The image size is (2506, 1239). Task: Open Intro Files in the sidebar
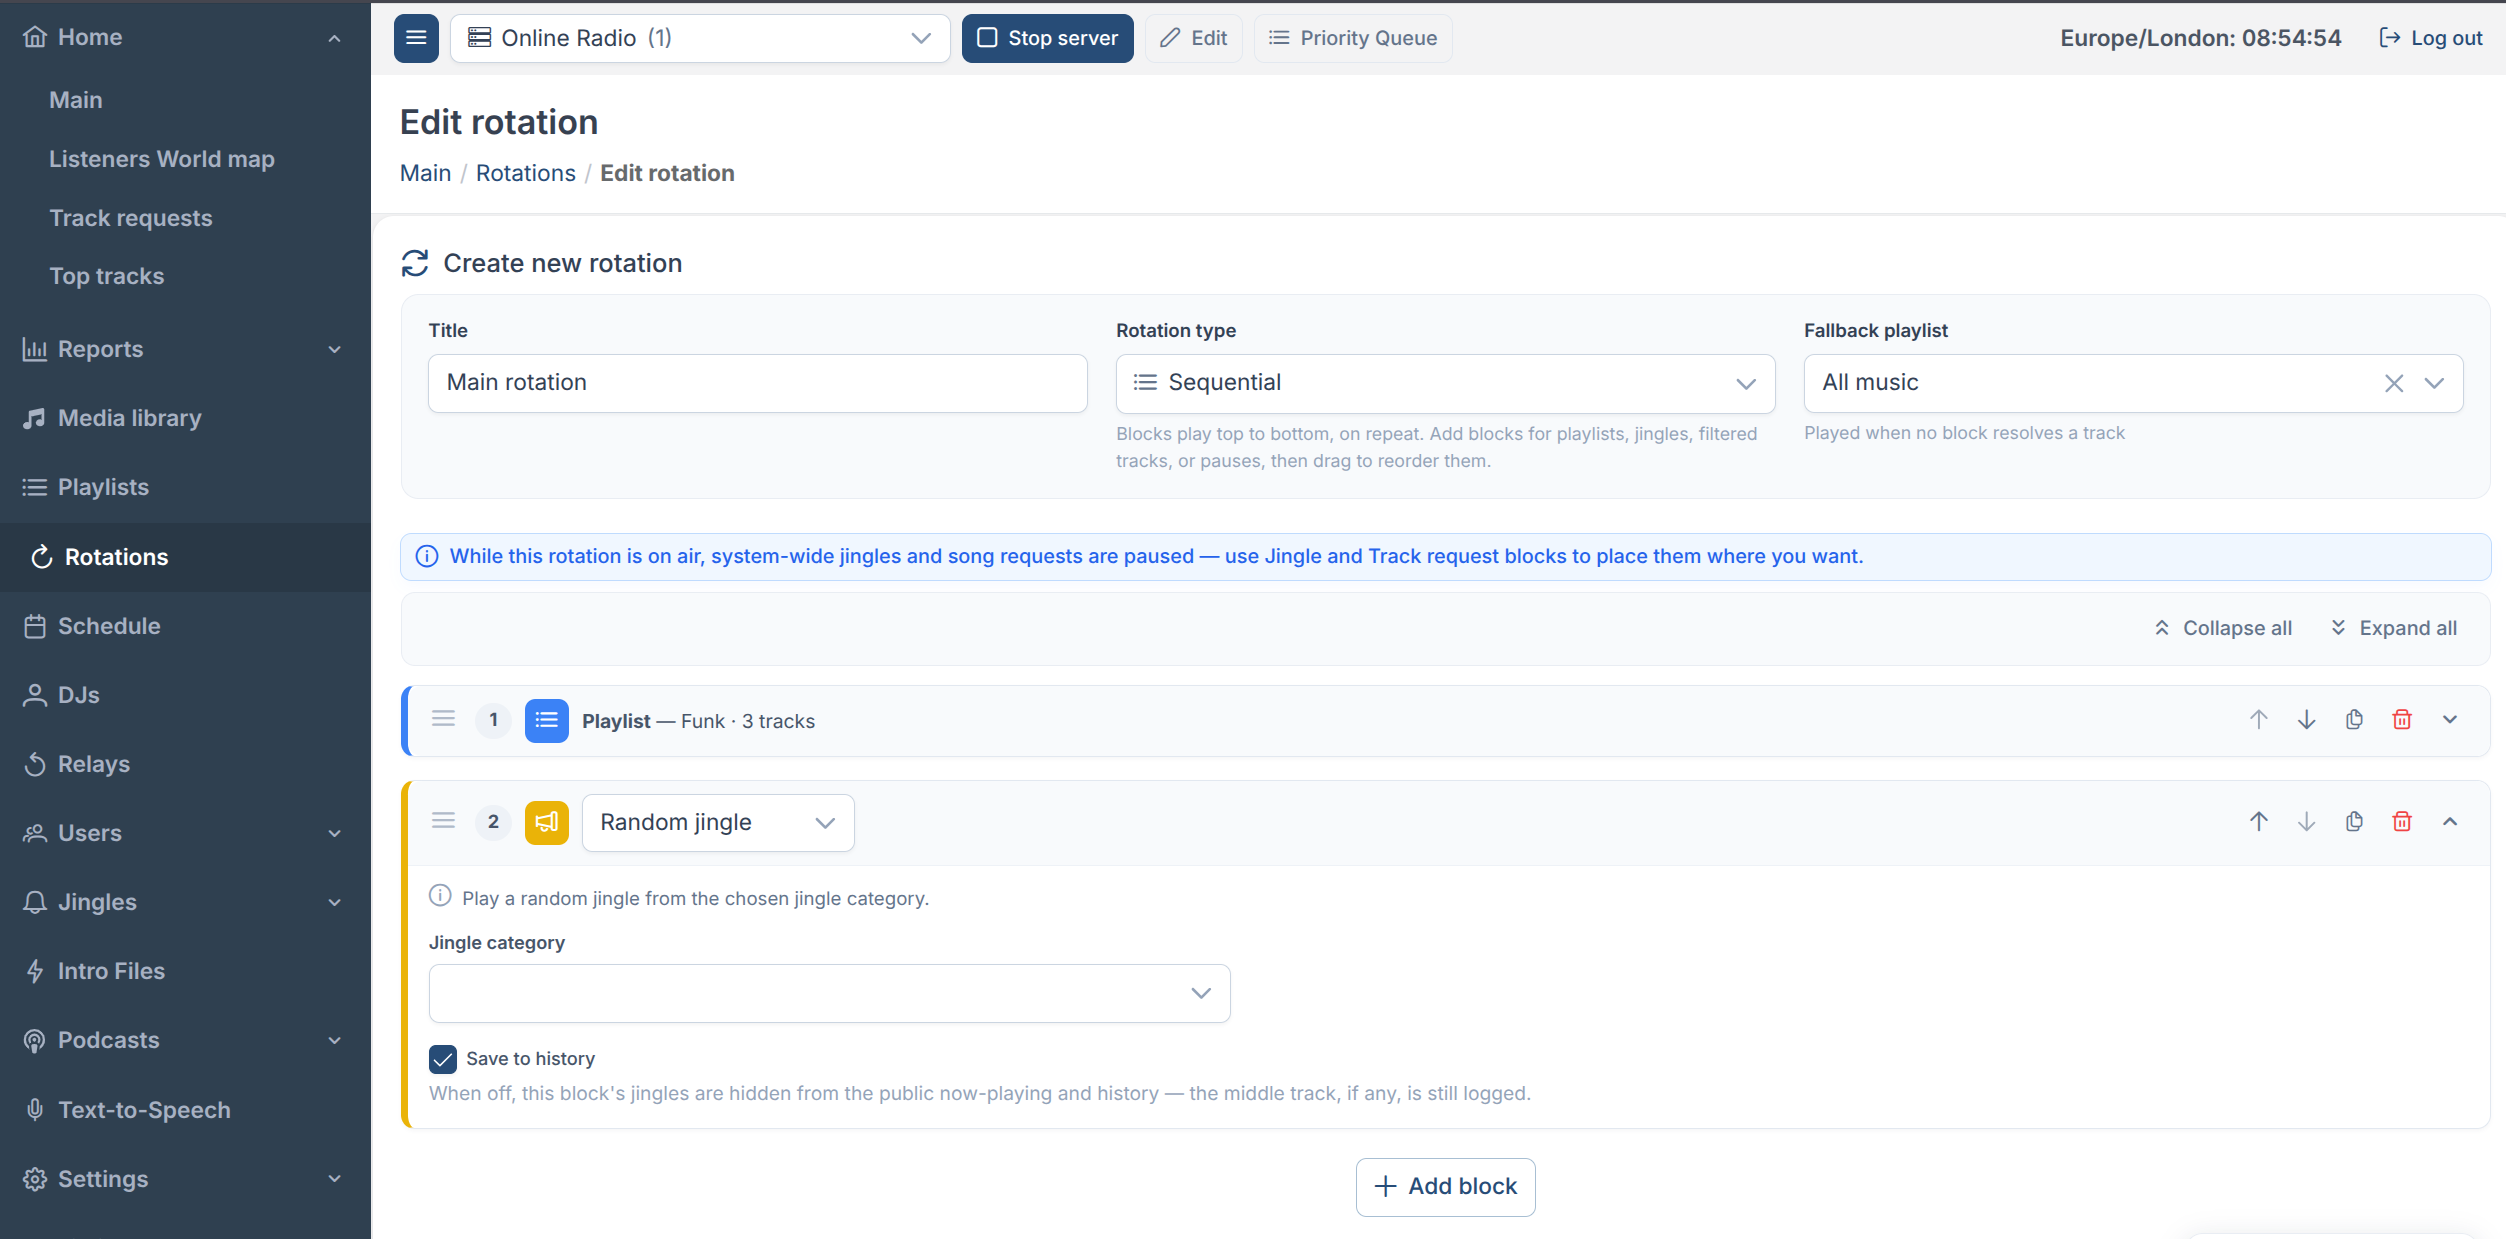pos(111,971)
